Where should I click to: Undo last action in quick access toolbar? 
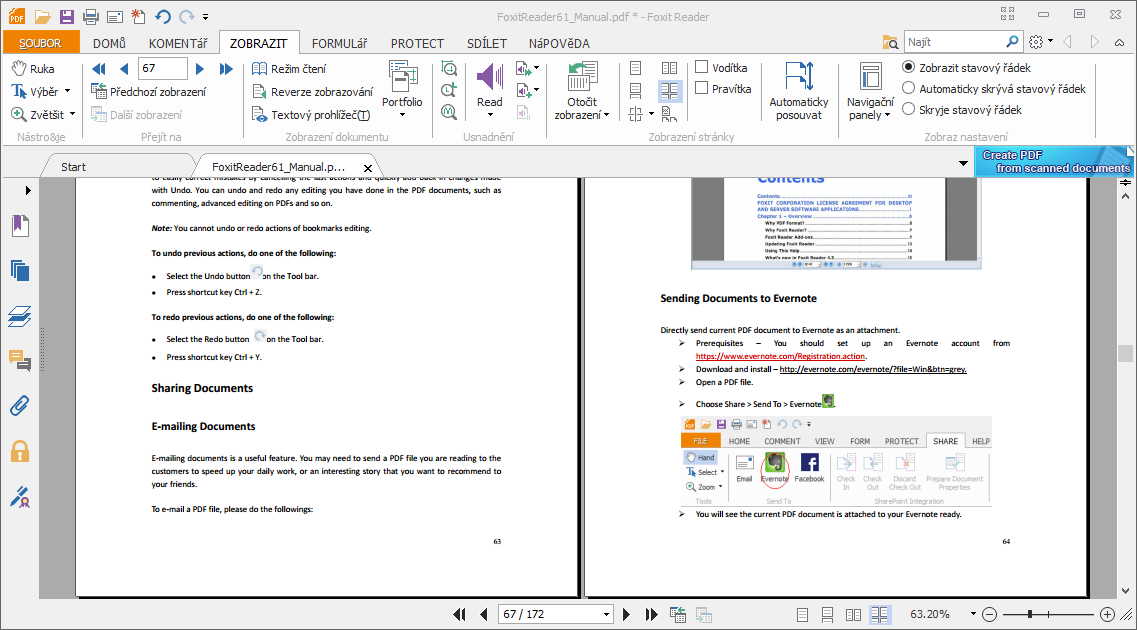point(163,17)
